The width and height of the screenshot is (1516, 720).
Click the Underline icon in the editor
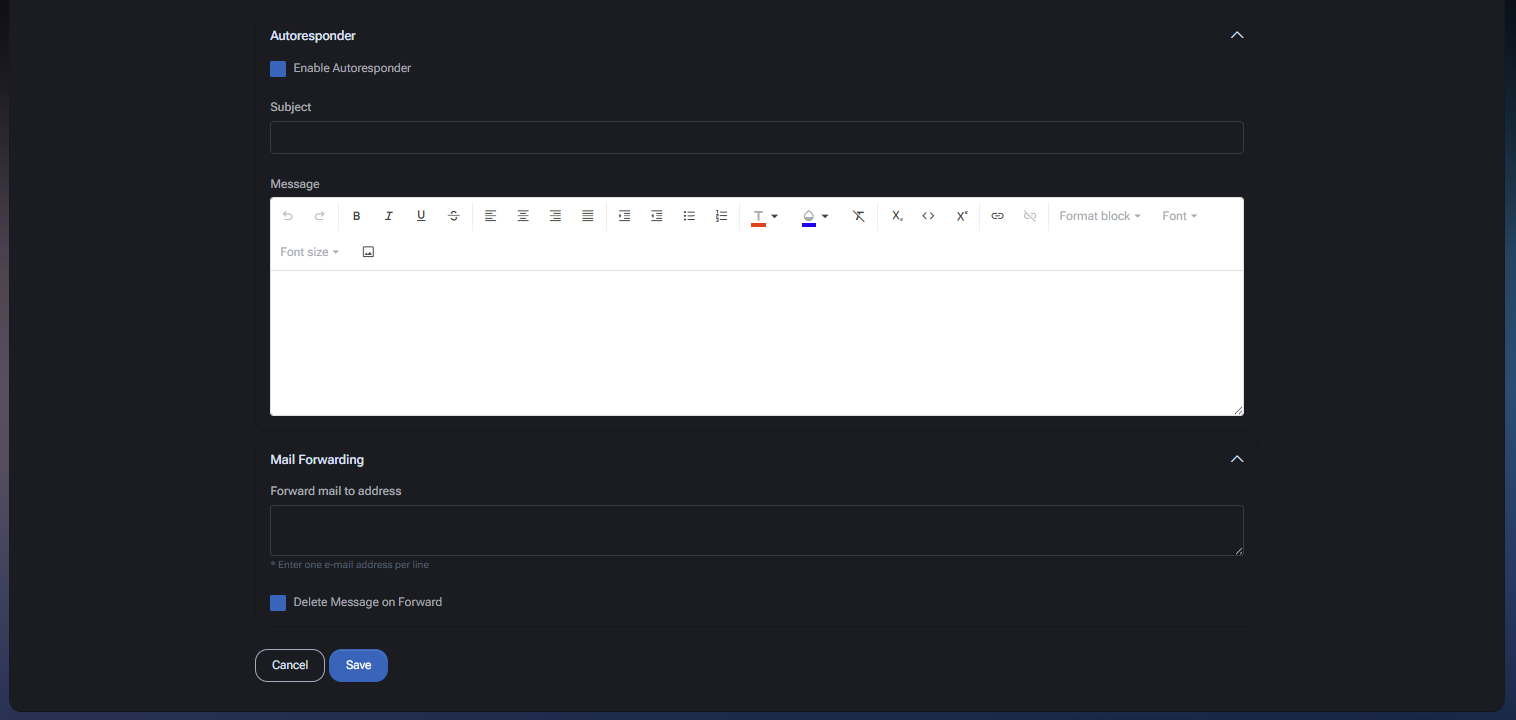(421, 215)
